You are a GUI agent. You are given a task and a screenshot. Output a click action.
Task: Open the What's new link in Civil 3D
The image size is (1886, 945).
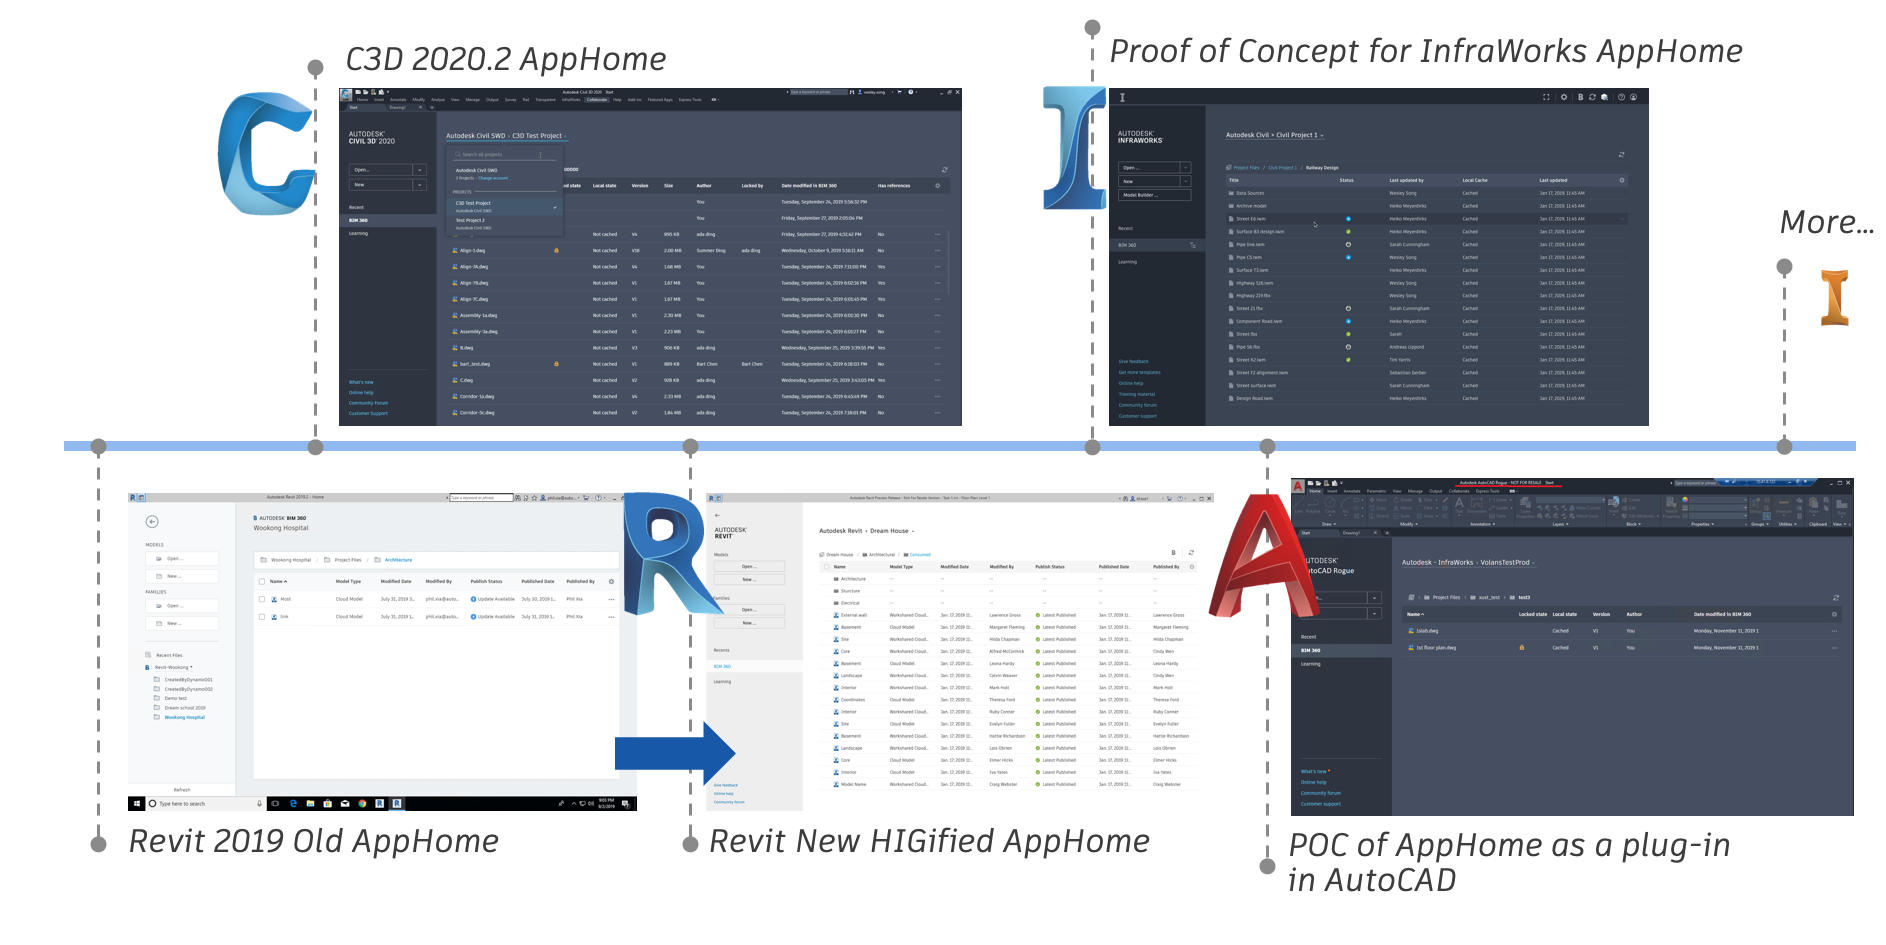pos(361,382)
